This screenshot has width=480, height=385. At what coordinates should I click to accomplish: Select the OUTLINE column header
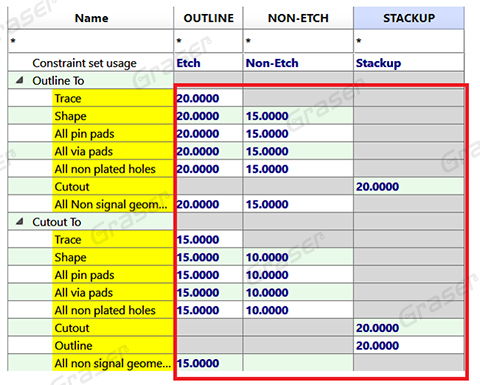(208, 18)
